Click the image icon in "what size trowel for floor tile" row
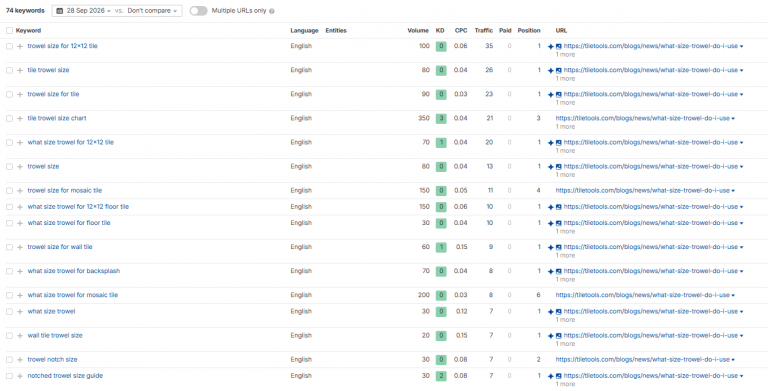This screenshot has height=391, width=768. pos(559,223)
